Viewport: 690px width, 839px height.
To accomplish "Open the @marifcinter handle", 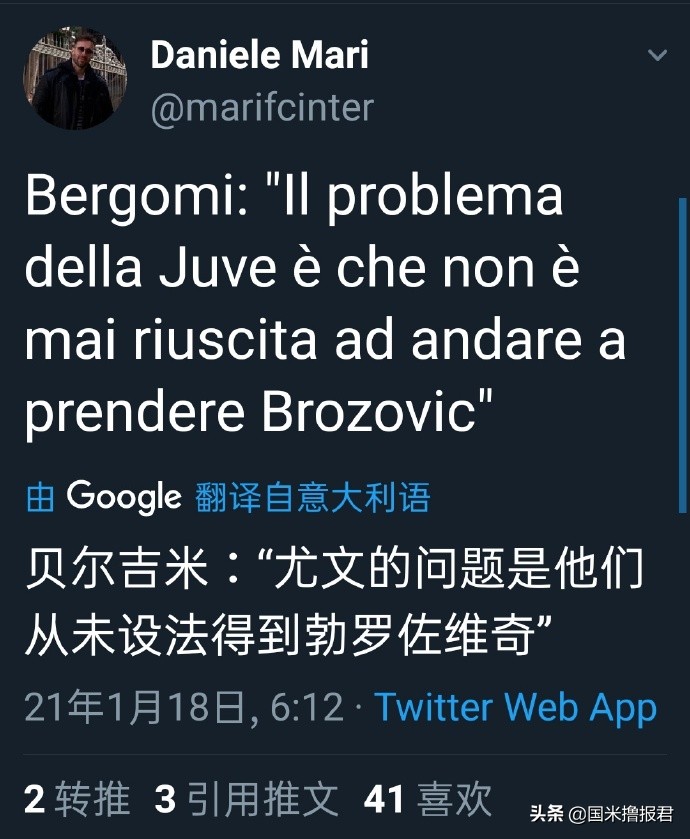I will [262, 109].
